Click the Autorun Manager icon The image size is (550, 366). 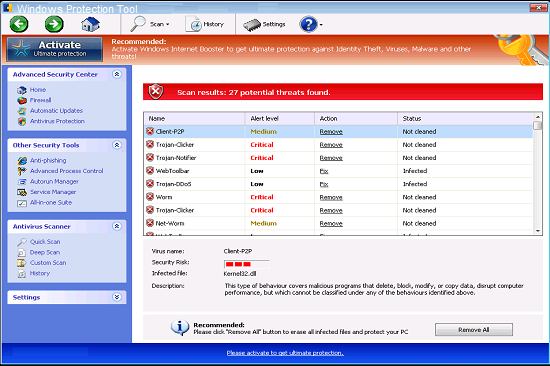22,182
